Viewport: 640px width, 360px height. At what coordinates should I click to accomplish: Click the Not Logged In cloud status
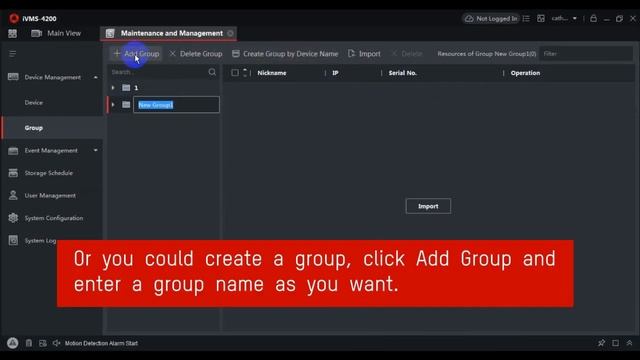(491, 19)
